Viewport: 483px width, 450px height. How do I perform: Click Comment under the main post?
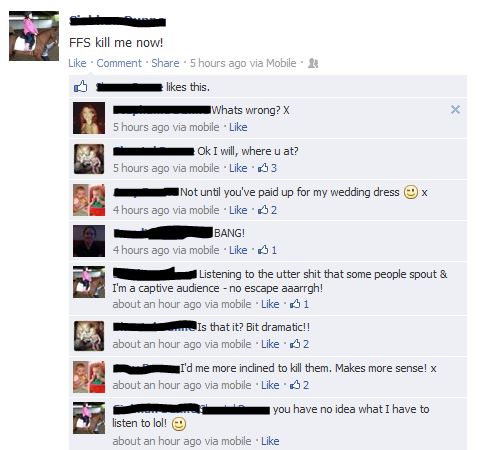tap(119, 63)
